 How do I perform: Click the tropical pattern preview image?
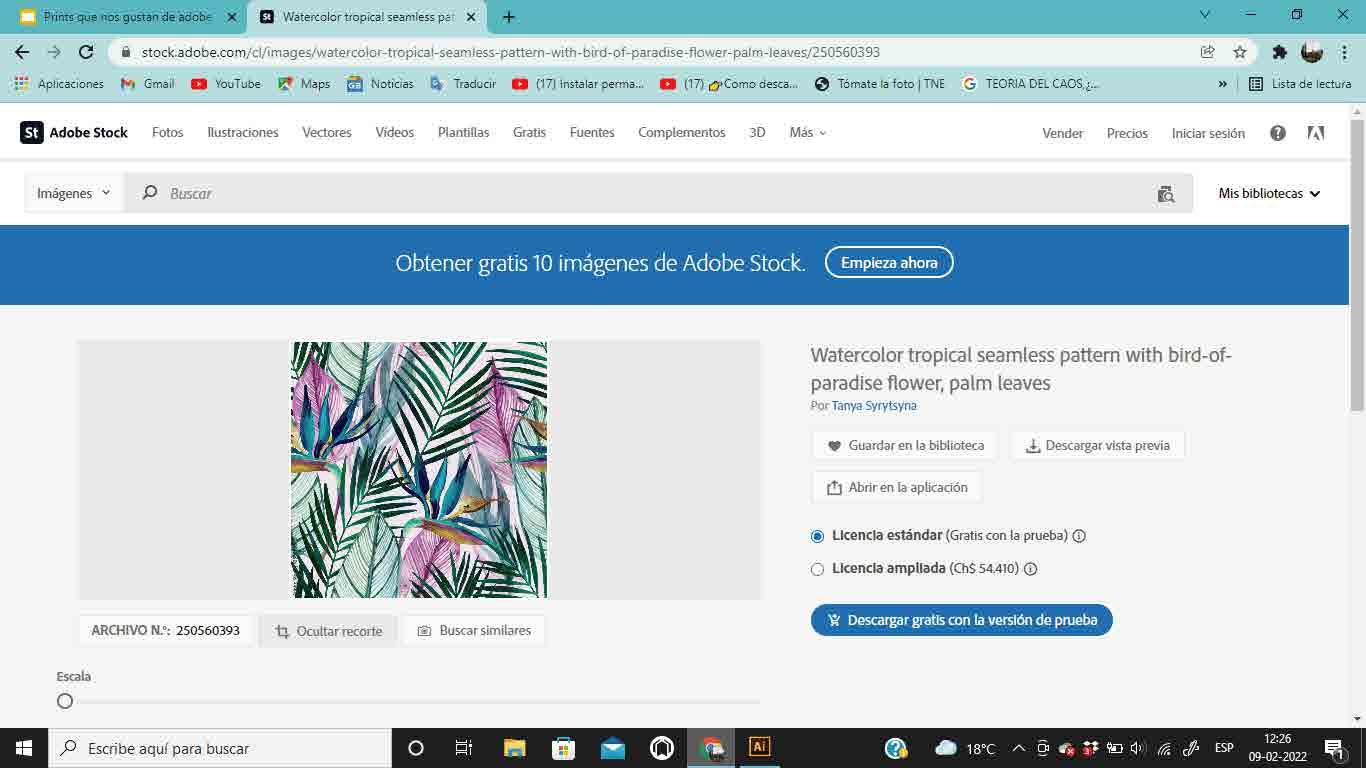click(x=419, y=470)
